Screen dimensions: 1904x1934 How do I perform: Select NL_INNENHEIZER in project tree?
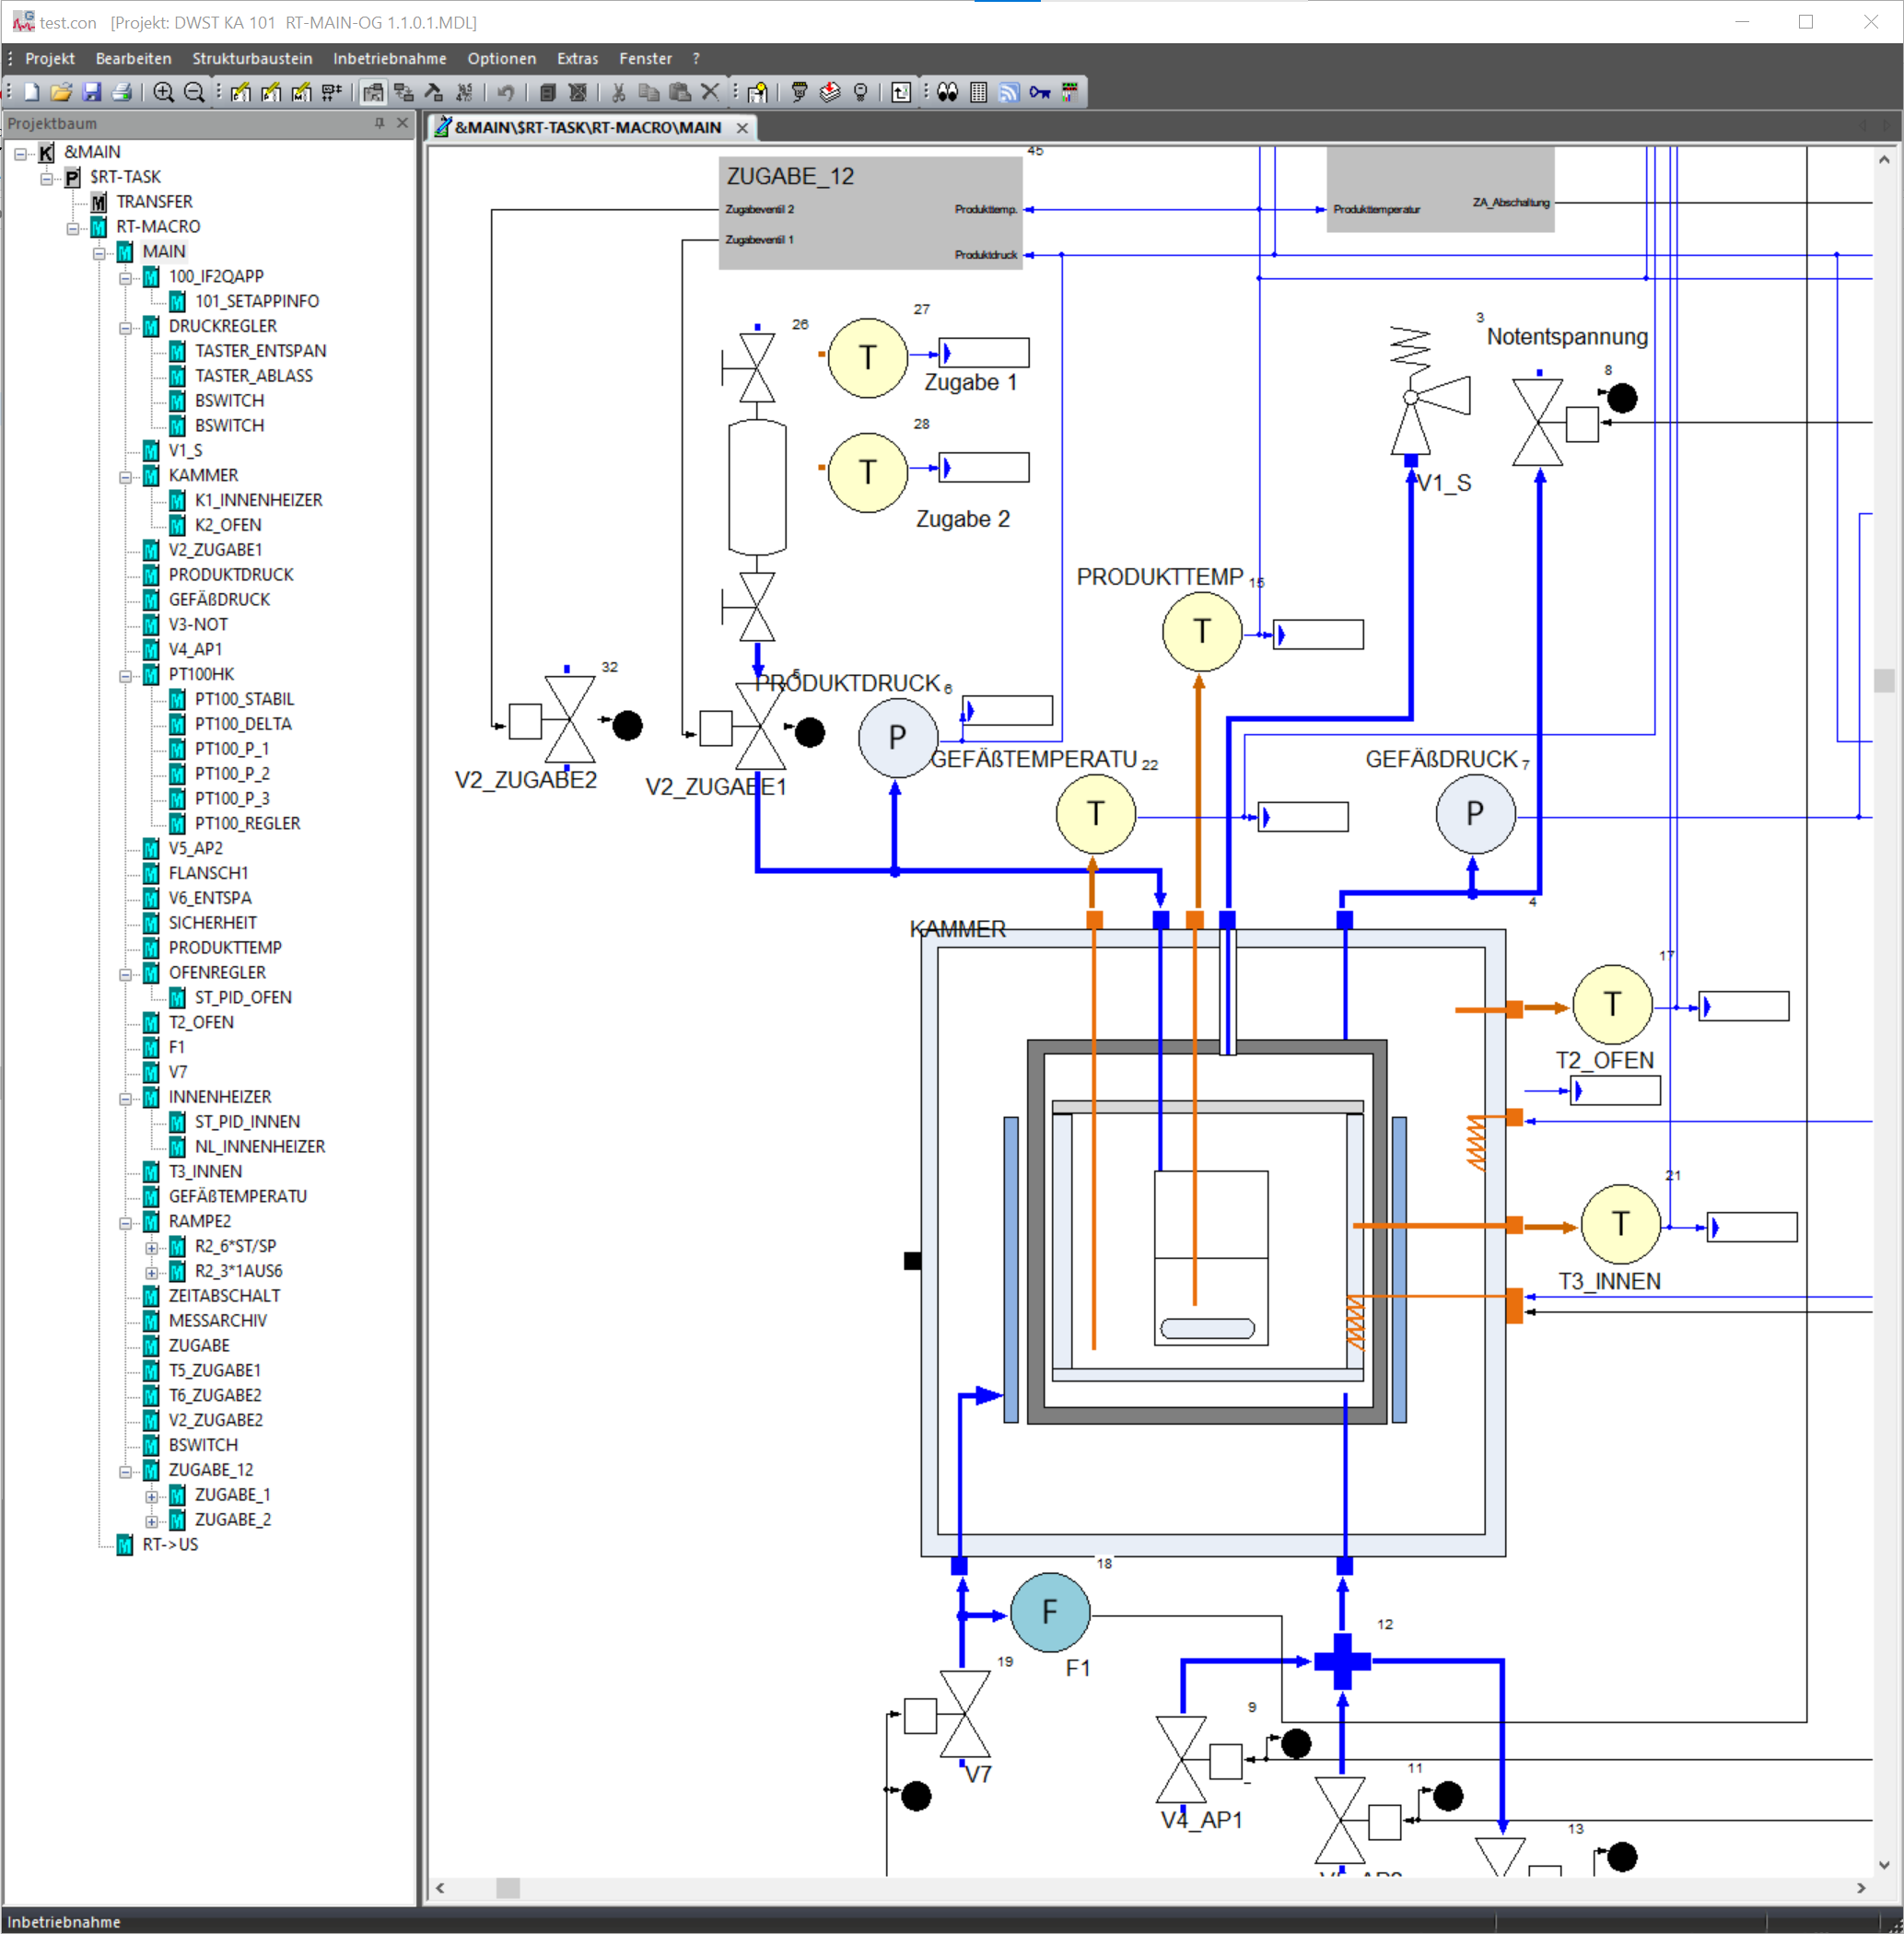click(x=260, y=1147)
